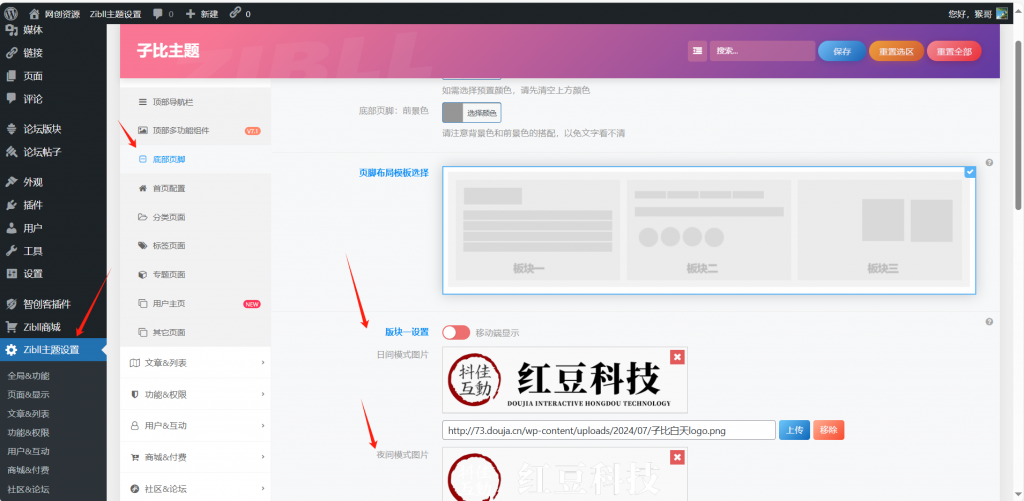The image size is (1024, 501).
Task: Click the 媒体 media icon in sidebar
Action: pos(11,29)
